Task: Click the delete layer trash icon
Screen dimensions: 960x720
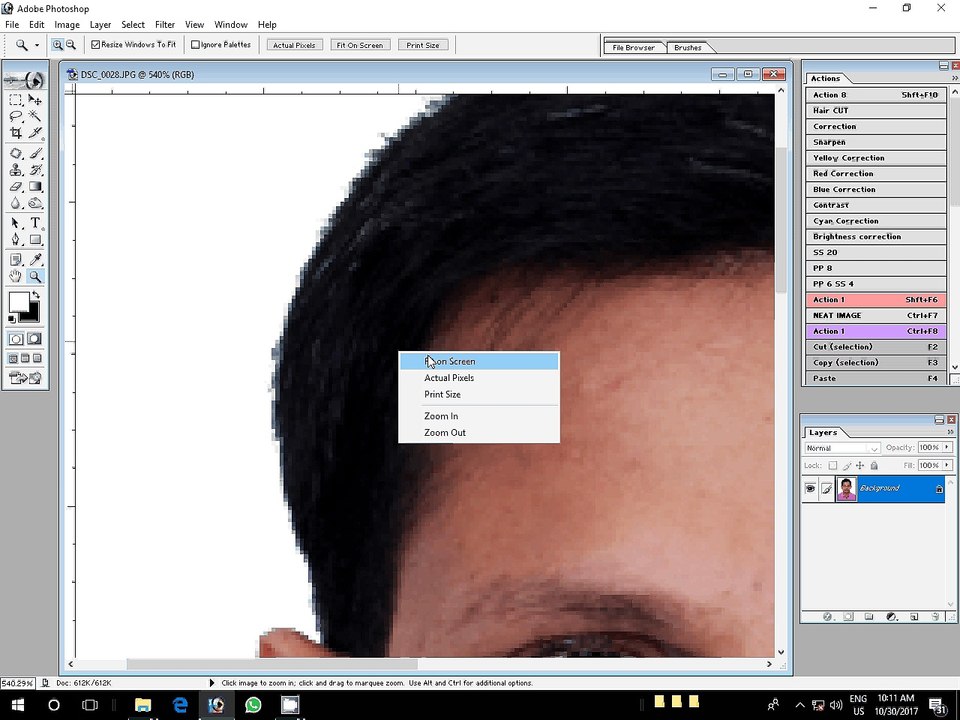Action: tap(935, 617)
